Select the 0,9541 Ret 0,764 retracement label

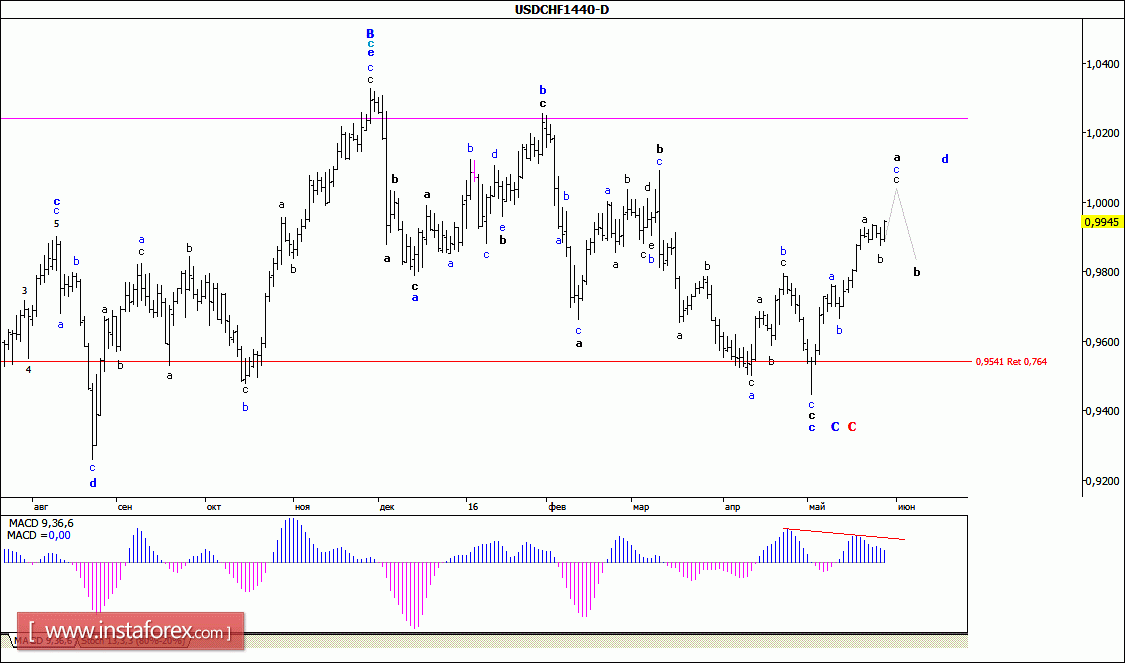tap(1010, 361)
